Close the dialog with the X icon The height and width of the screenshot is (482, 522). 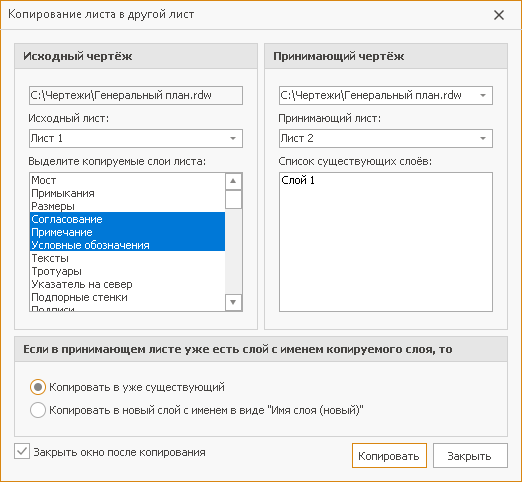(499, 15)
